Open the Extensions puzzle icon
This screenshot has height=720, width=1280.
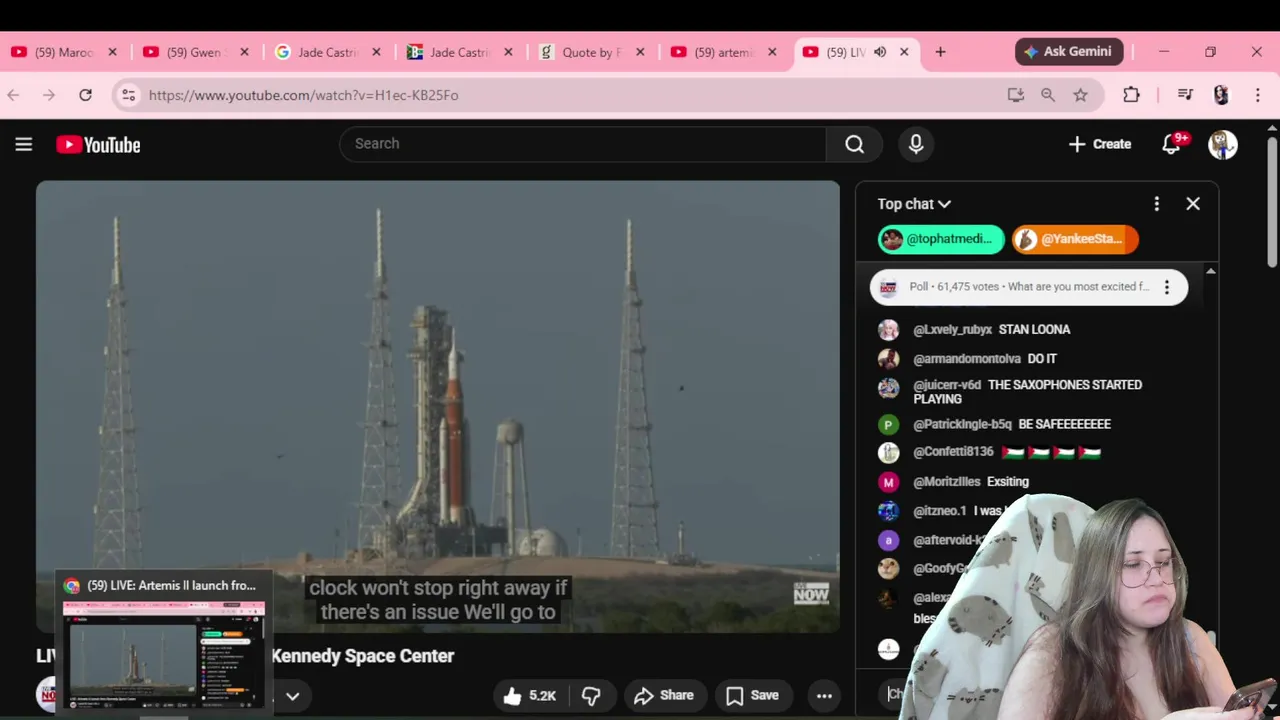coord(1131,95)
